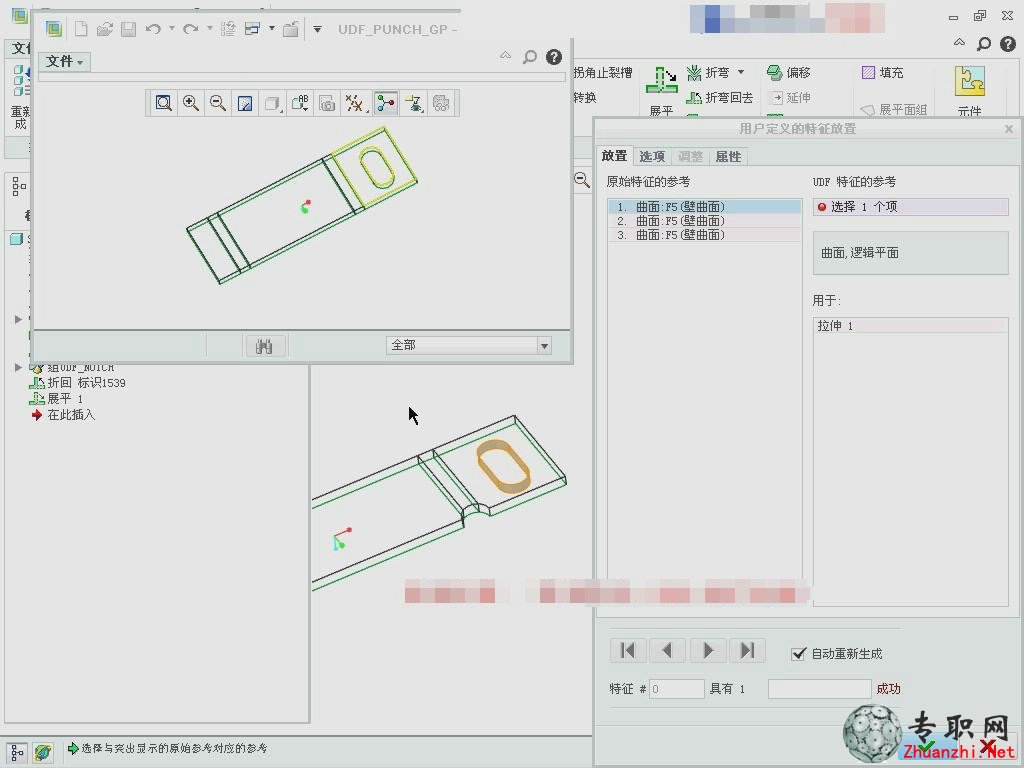Click the 延伸 extend tool
Viewport: 1024px width, 768px height.
coord(791,98)
